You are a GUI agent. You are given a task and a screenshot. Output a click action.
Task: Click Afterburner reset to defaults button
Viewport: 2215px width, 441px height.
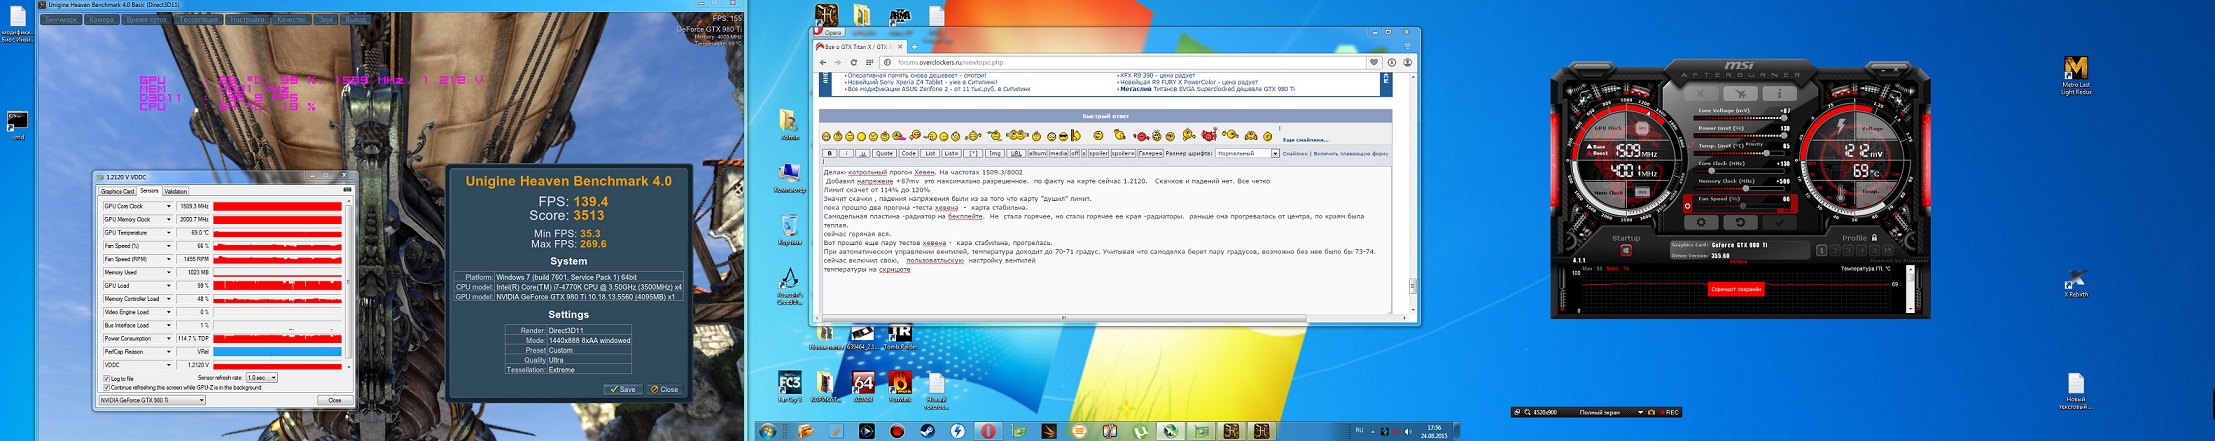(x=1739, y=223)
